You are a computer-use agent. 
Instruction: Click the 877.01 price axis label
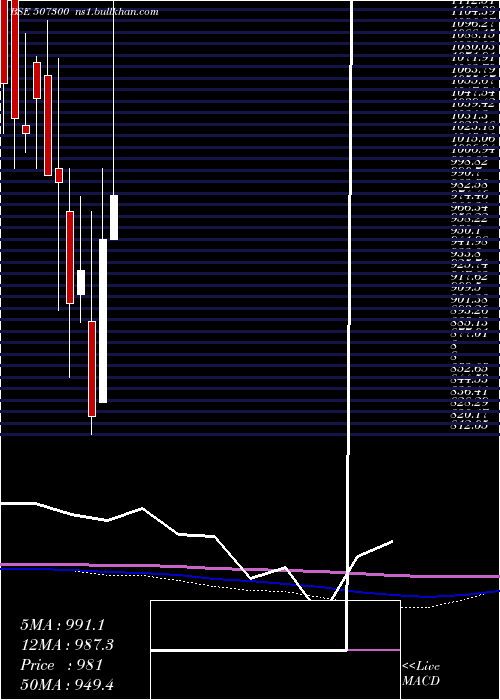point(470,334)
